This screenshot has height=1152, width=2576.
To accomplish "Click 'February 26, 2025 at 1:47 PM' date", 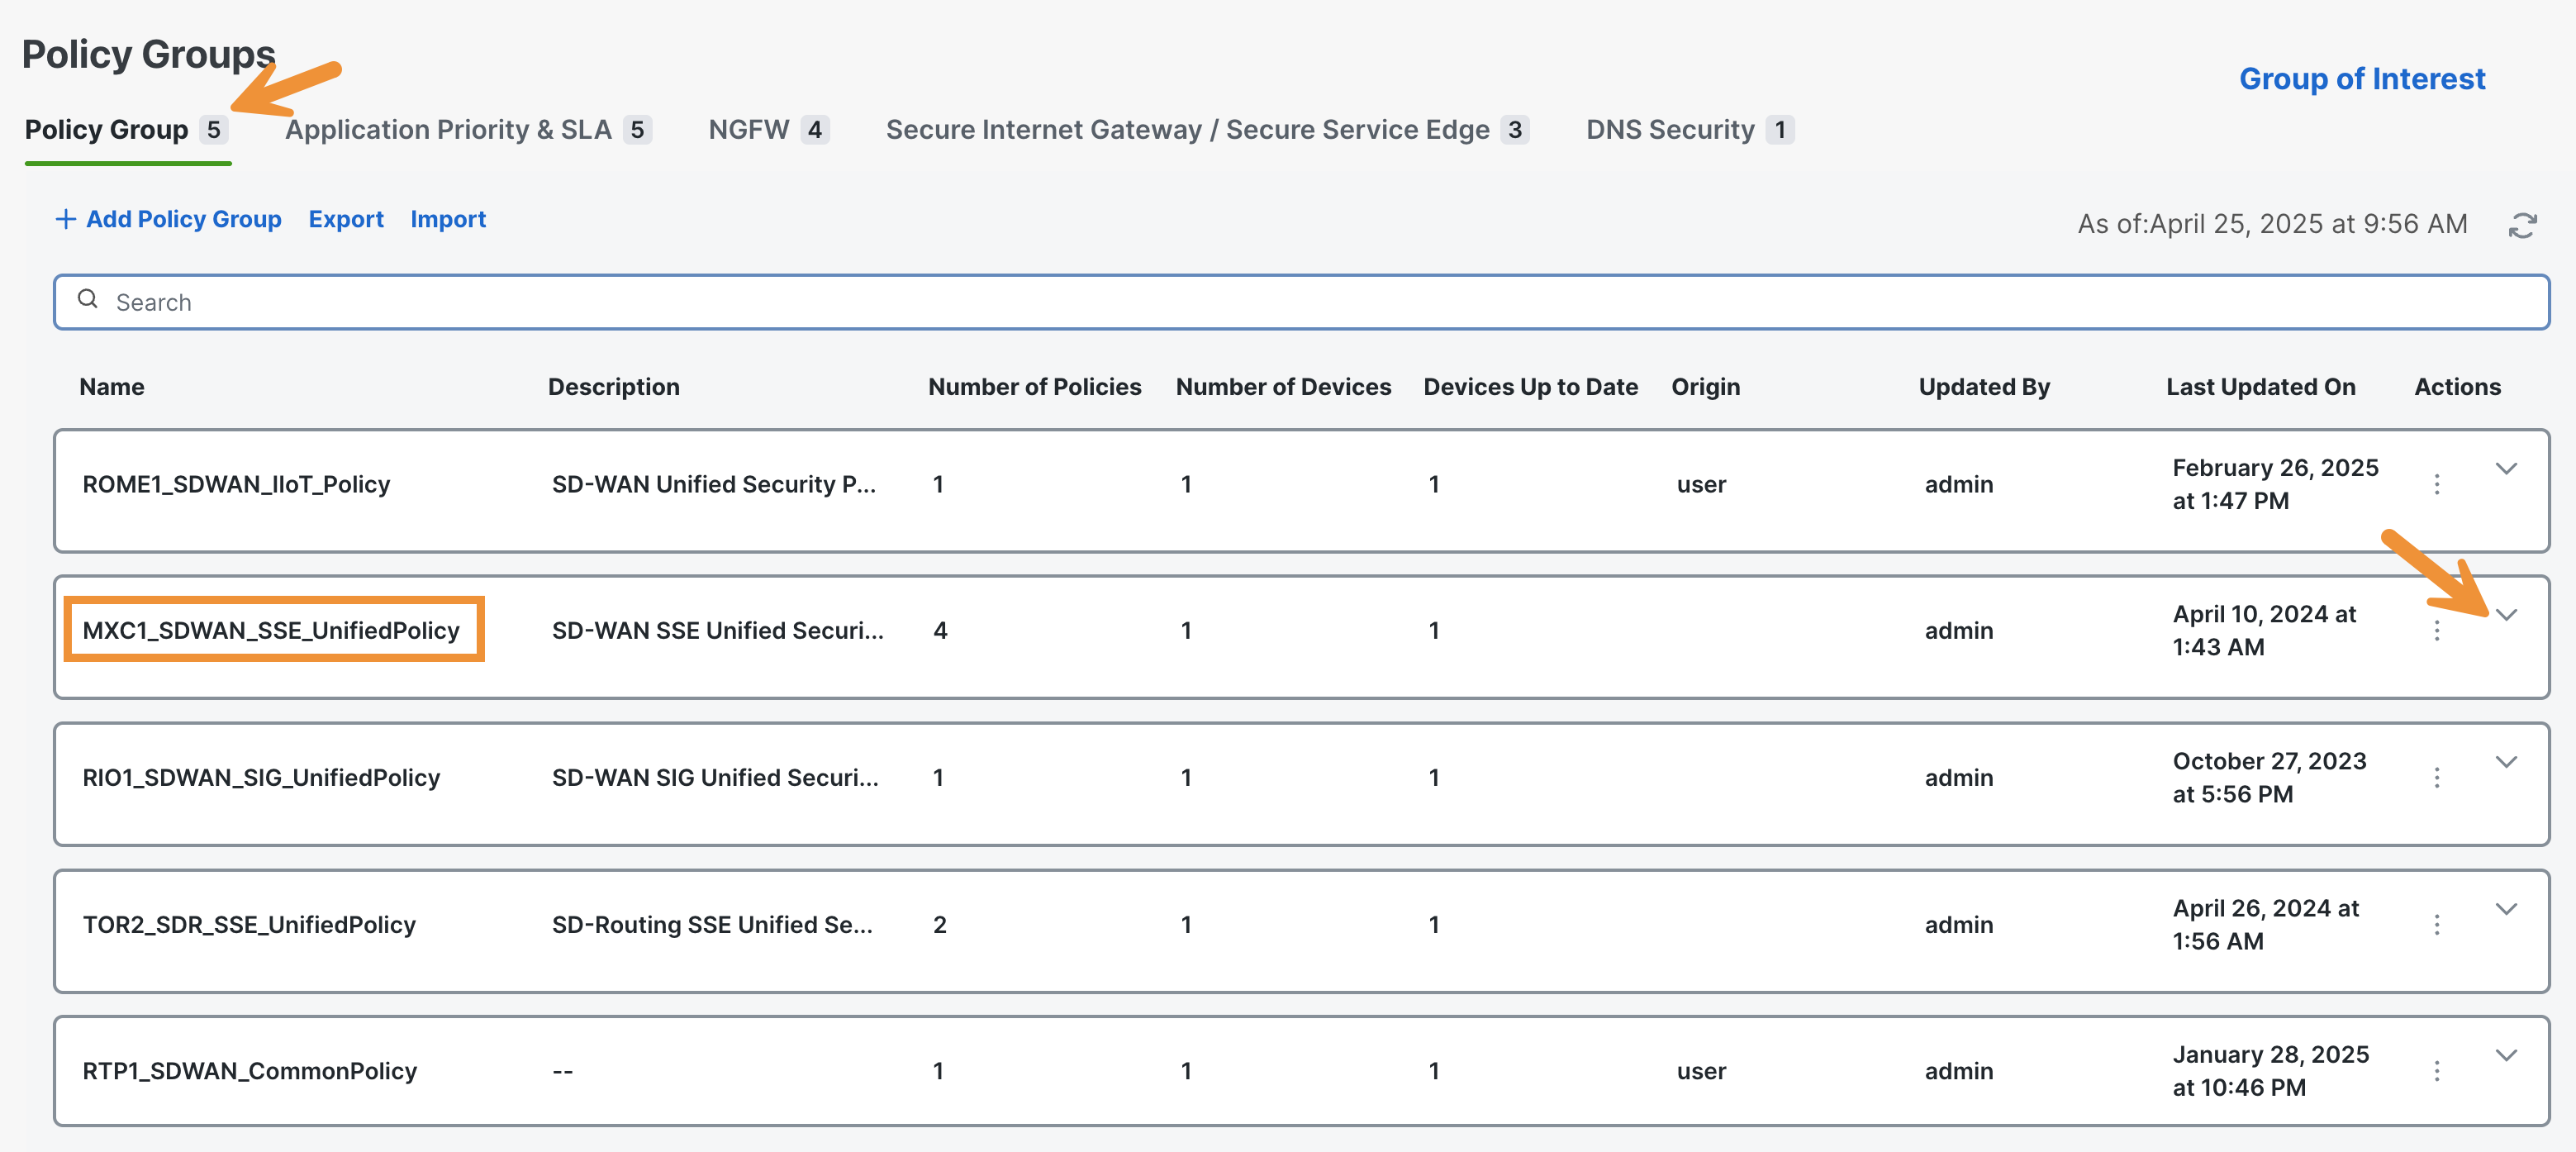I will [2275, 484].
